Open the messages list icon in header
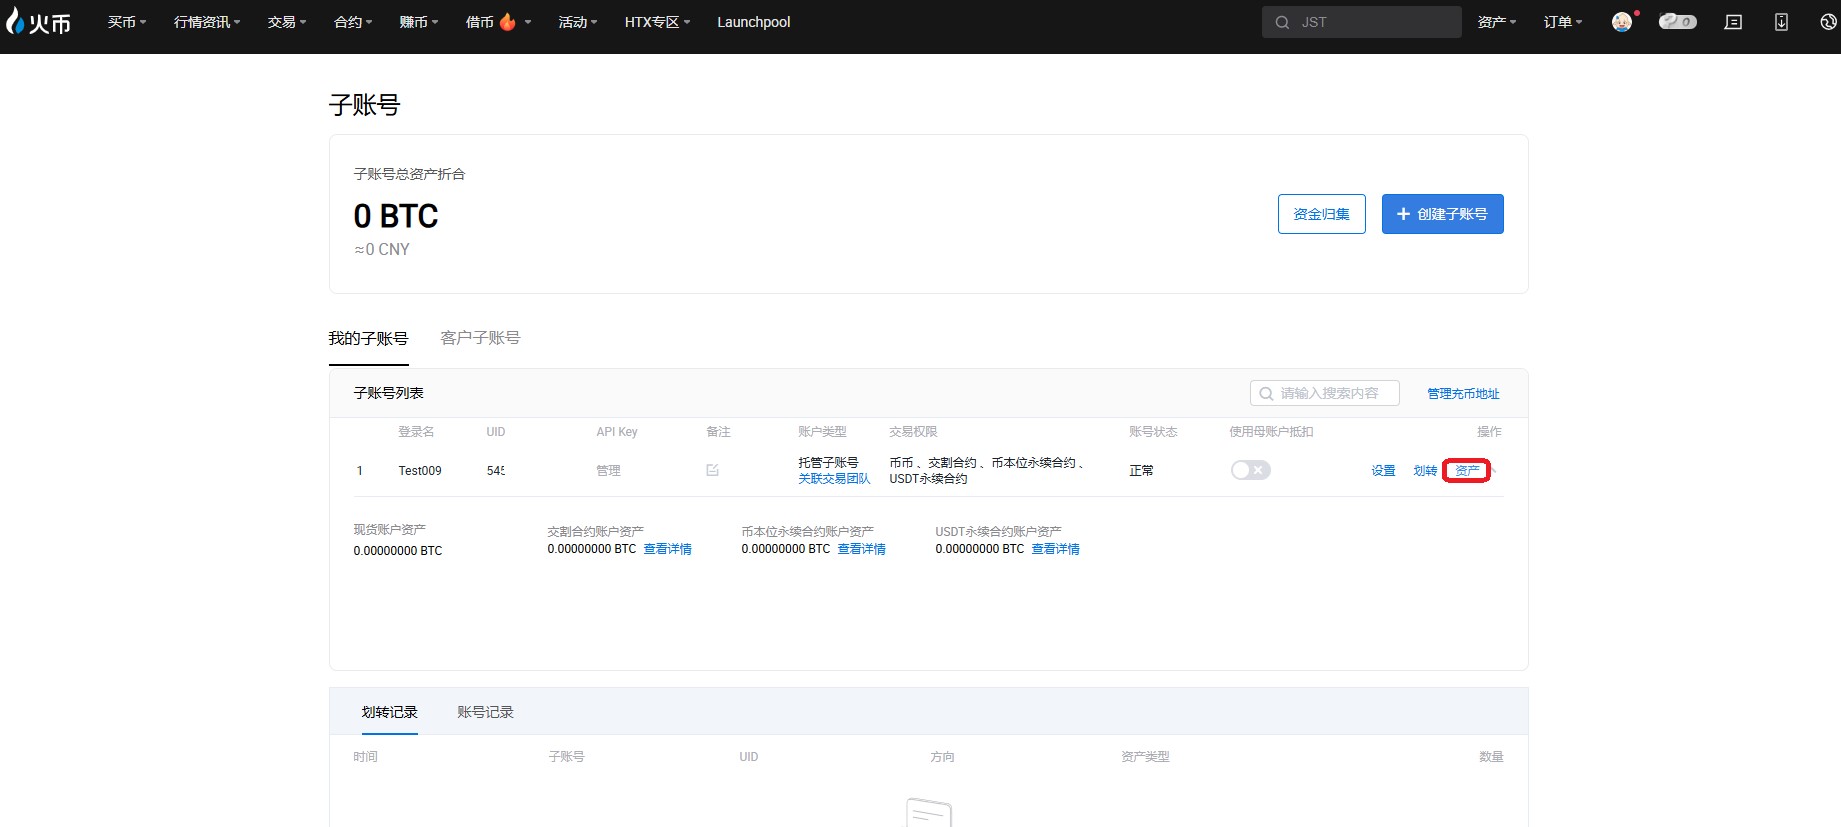This screenshot has height=827, width=1841. pyautogui.click(x=1733, y=22)
